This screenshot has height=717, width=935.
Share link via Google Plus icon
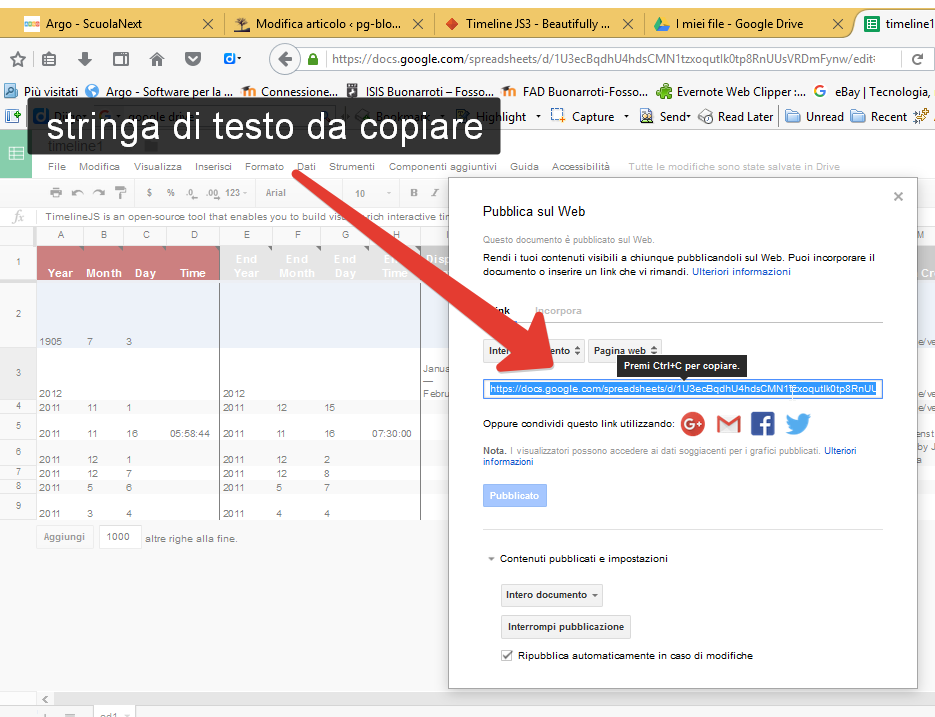click(x=692, y=424)
